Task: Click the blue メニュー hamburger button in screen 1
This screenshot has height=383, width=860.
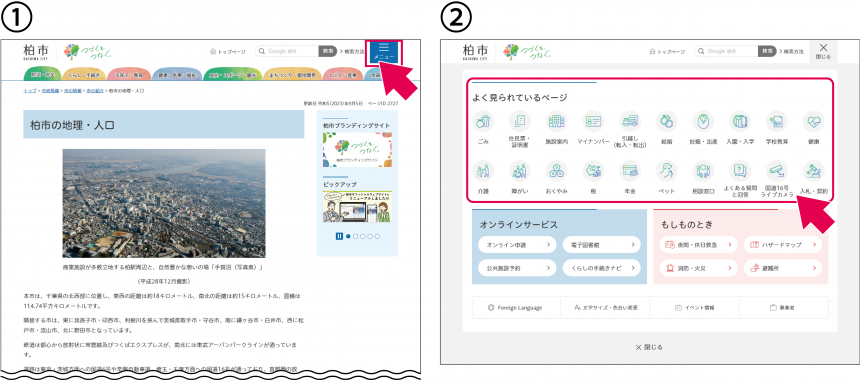Action: tap(384, 52)
